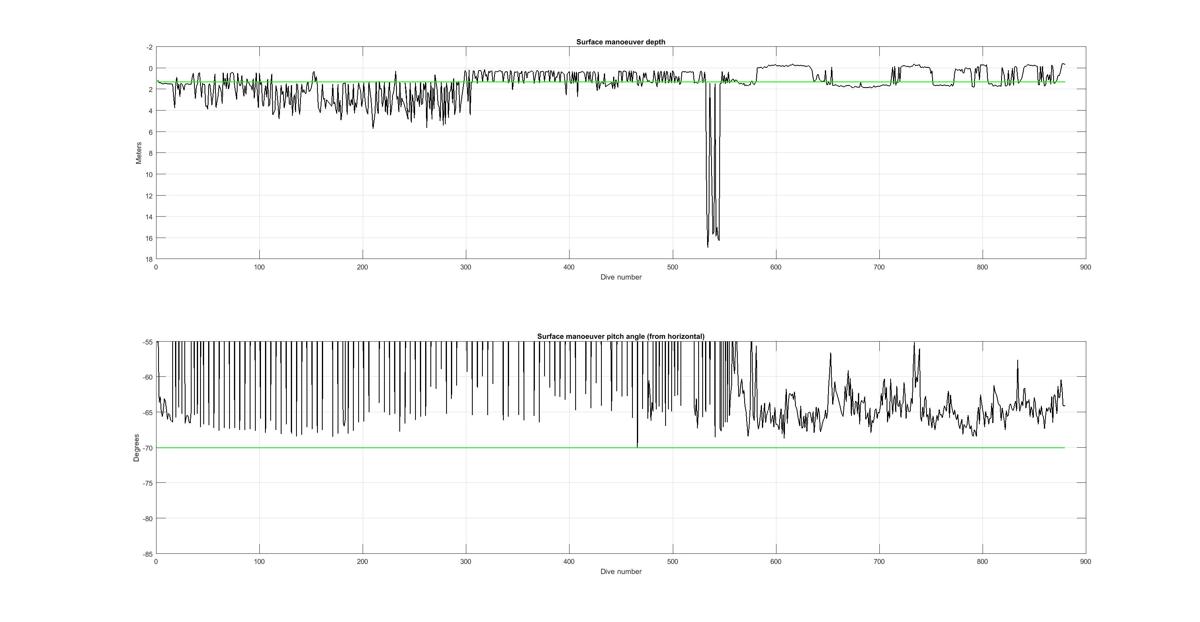Click the "-2" tick on the Meters axis
The height and width of the screenshot is (622, 1200).
(x=149, y=47)
